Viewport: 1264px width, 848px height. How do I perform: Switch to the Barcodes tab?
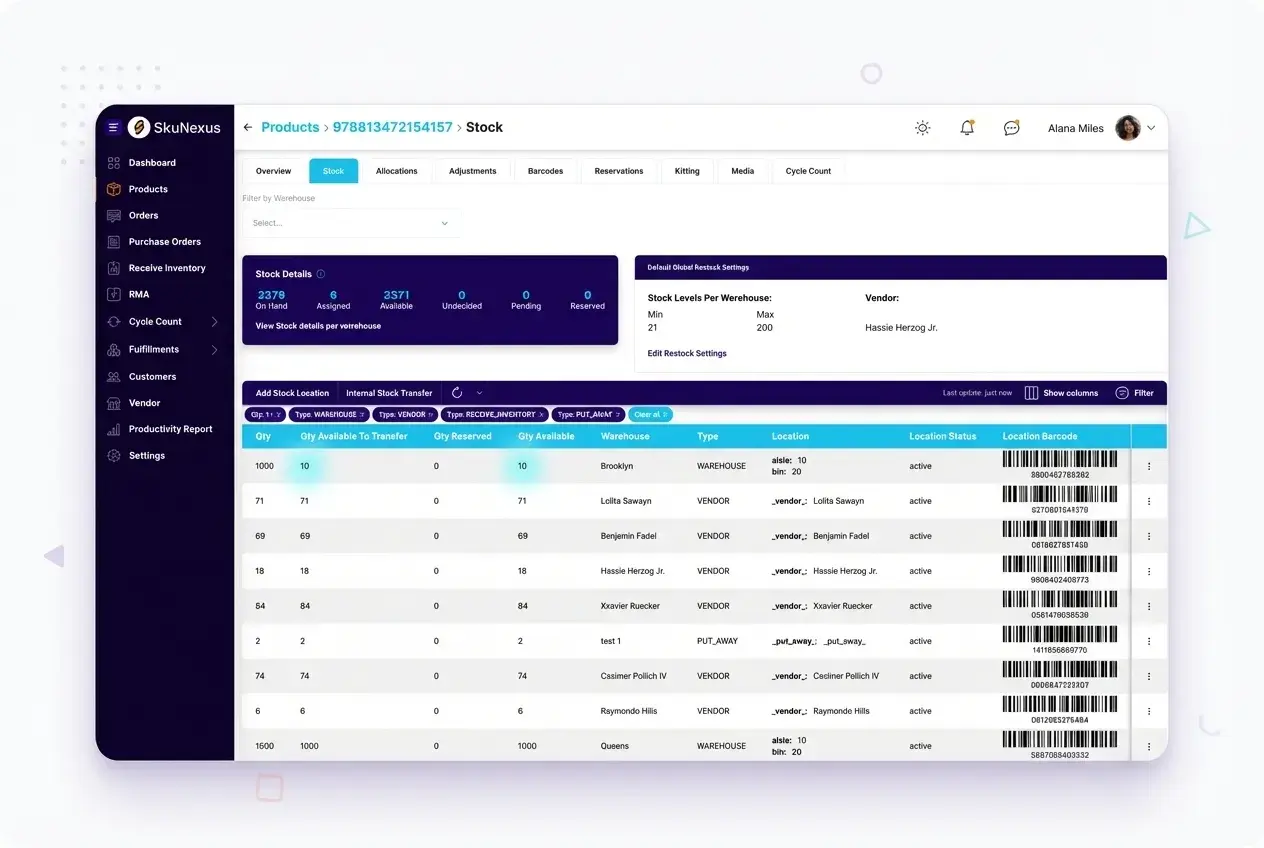[545, 170]
